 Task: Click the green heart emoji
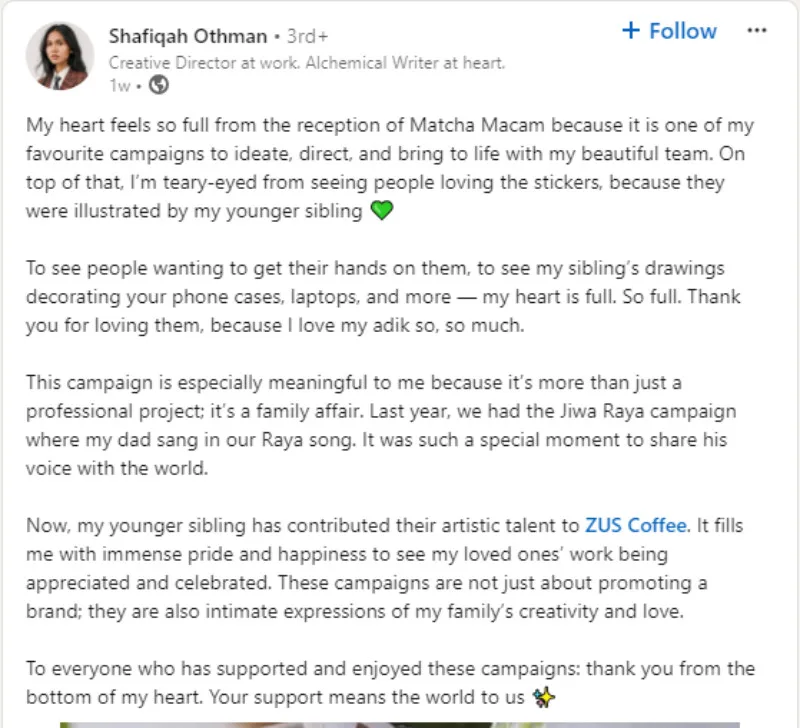382,212
